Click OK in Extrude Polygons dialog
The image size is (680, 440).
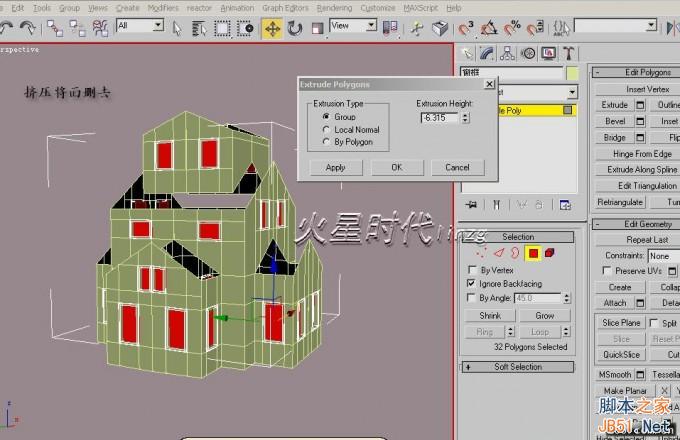pyautogui.click(x=397, y=167)
